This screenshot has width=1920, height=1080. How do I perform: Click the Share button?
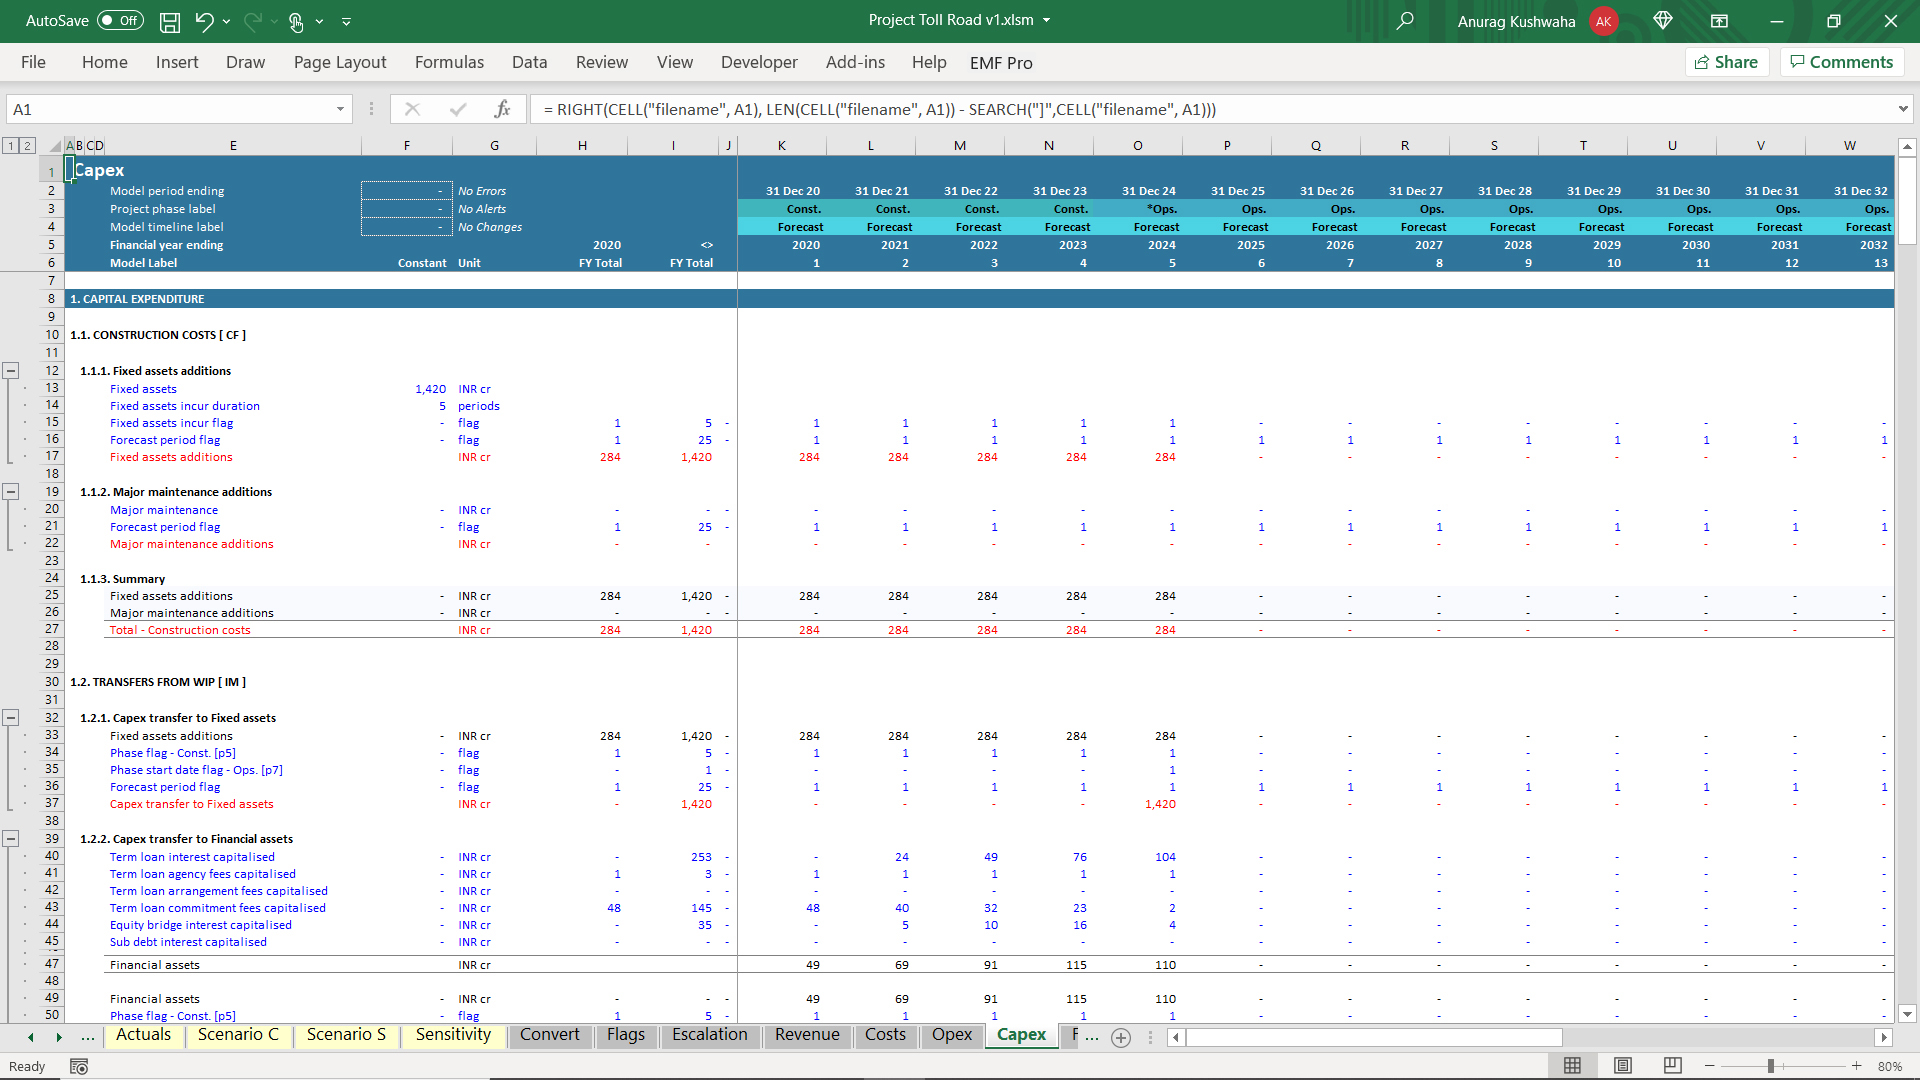(1727, 62)
